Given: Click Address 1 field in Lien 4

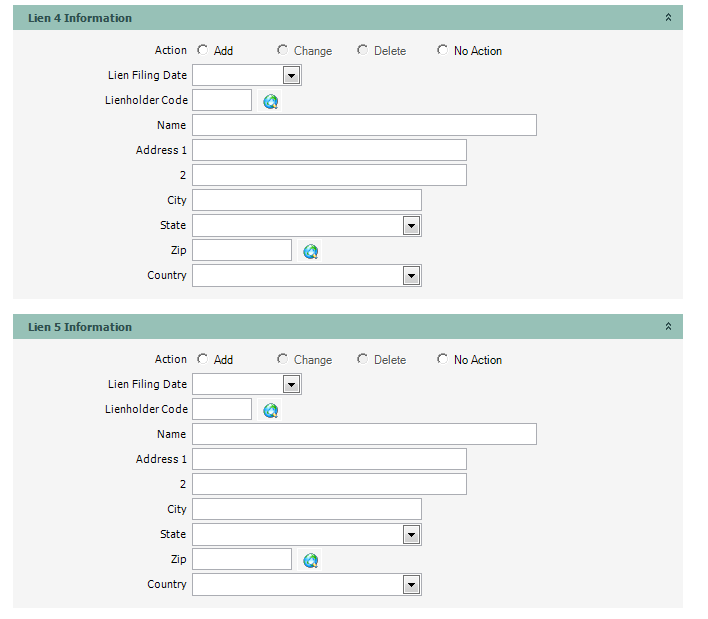Looking at the screenshot, I should (329, 150).
